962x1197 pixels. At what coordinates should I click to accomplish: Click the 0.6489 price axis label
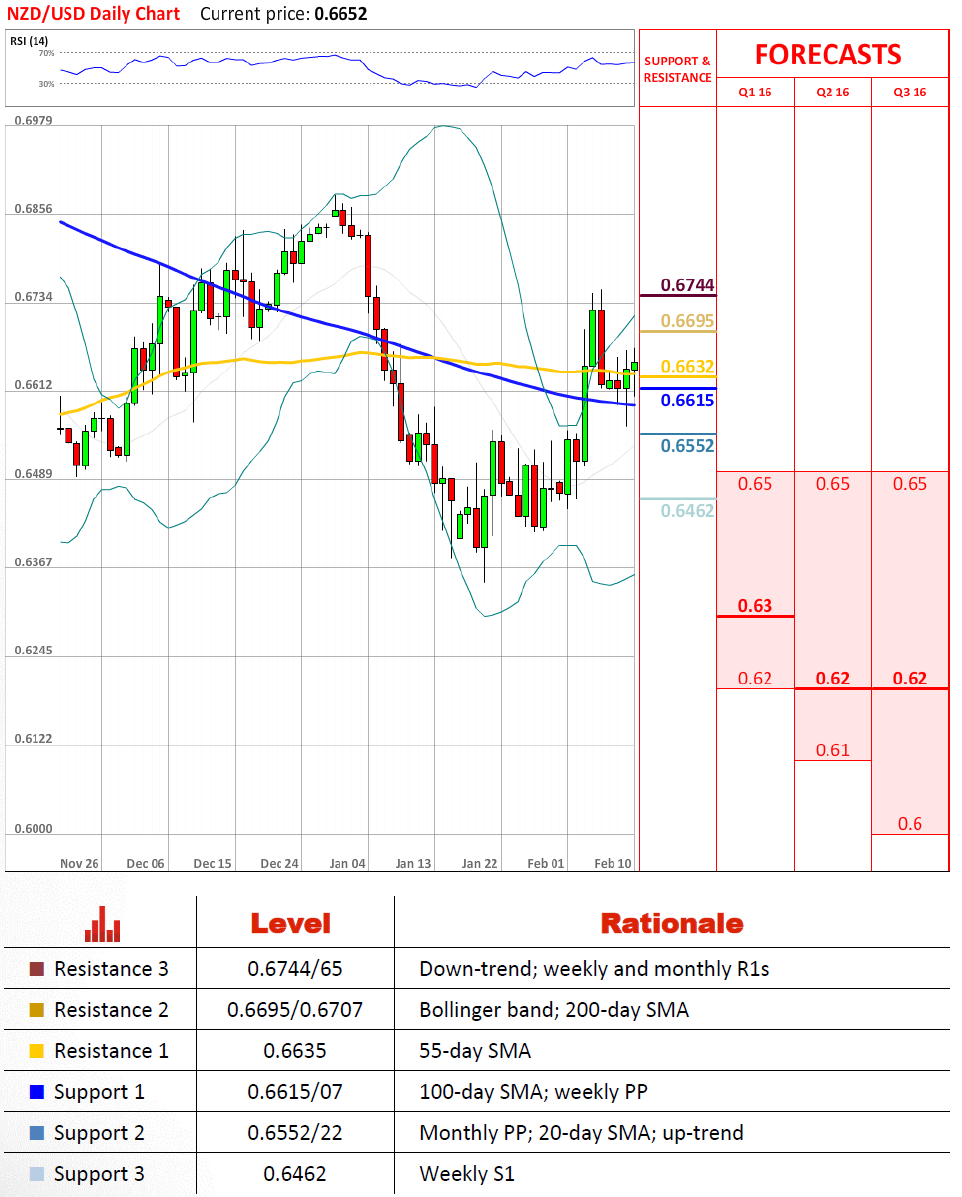[x=34, y=474]
